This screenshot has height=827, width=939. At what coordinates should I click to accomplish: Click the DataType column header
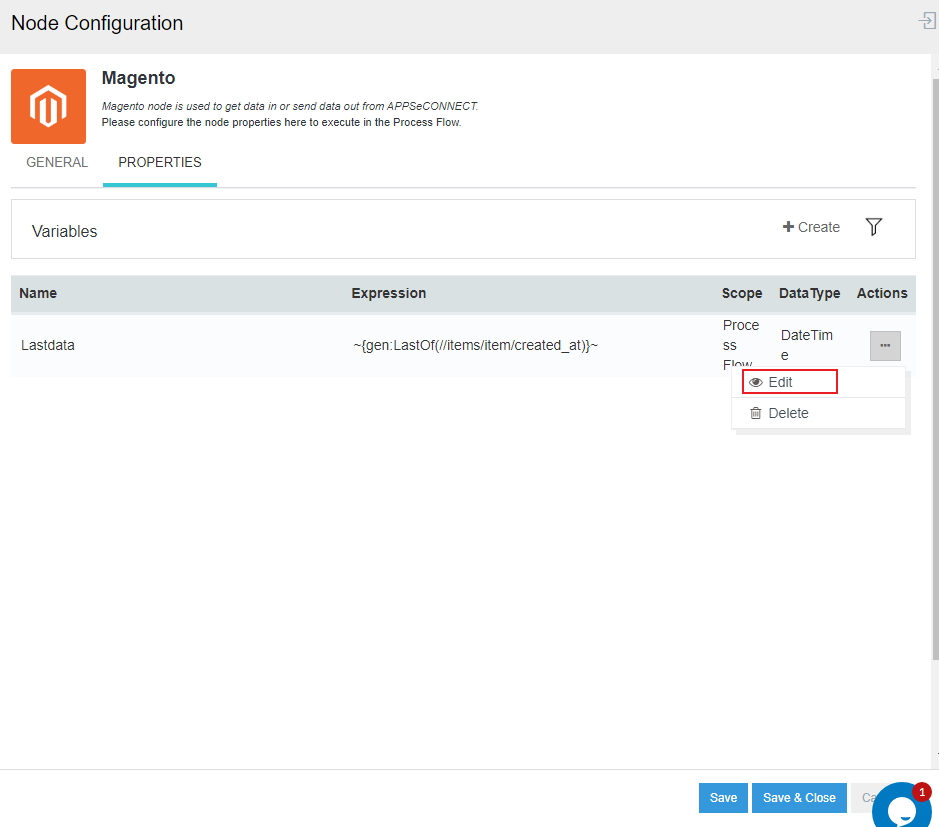tap(809, 293)
